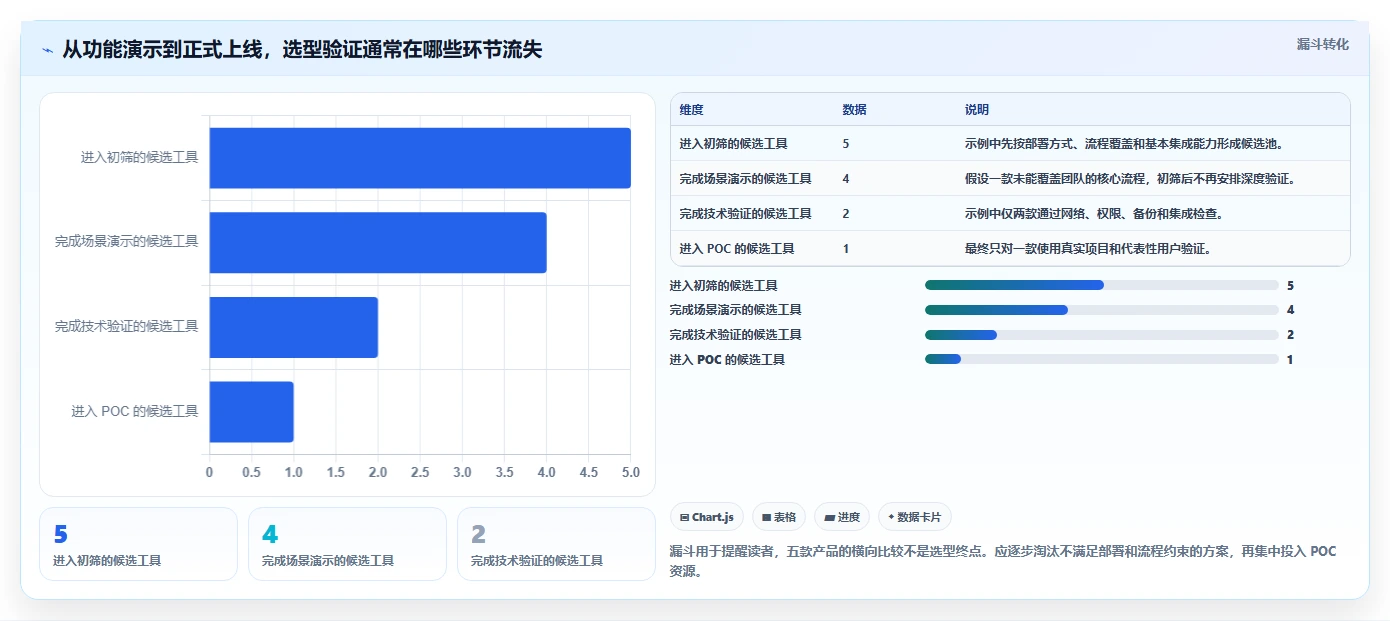Click the 进入初筛的候选工具 chart axis label
This screenshot has width=1390, height=621.
click(x=139, y=158)
